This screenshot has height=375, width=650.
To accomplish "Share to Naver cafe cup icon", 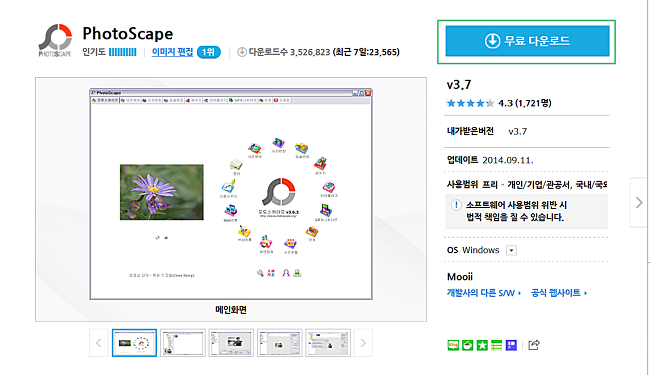I will [x=468, y=345].
